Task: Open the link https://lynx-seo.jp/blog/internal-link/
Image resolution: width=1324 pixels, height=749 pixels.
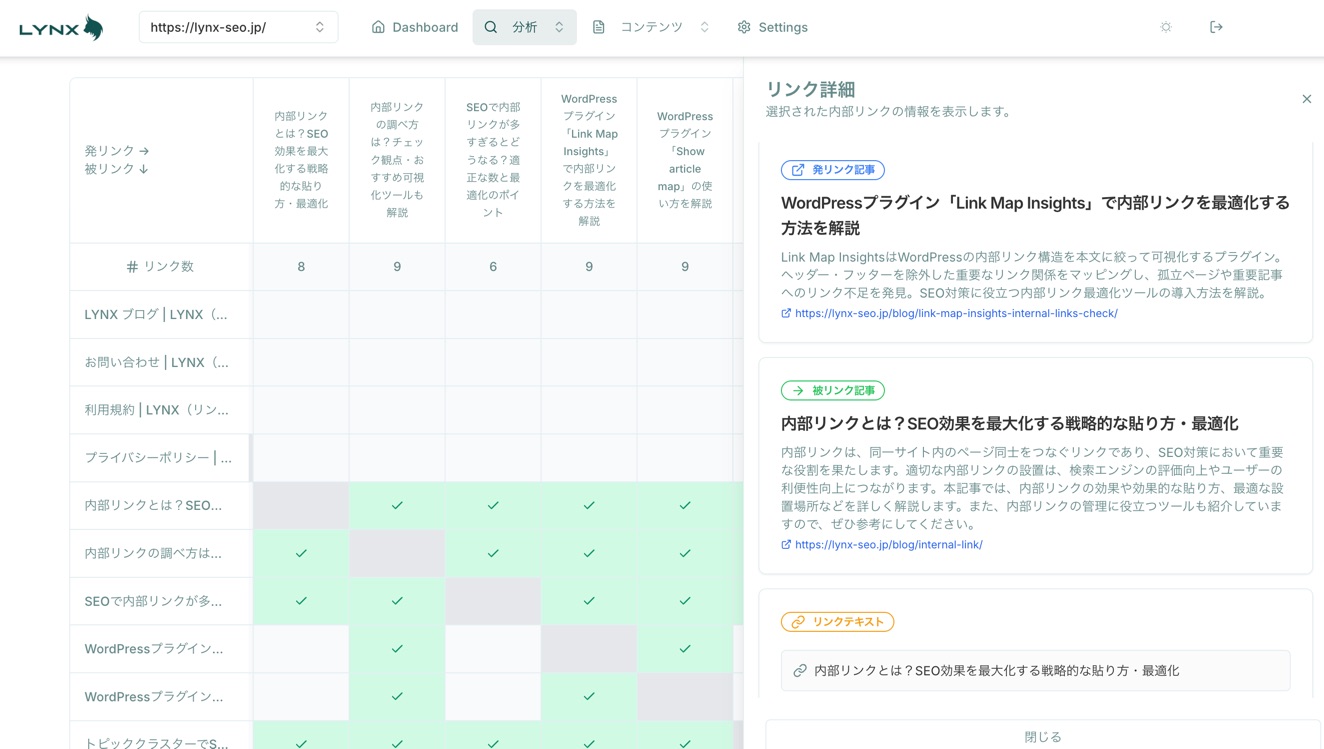Action: [x=887, y=544]
